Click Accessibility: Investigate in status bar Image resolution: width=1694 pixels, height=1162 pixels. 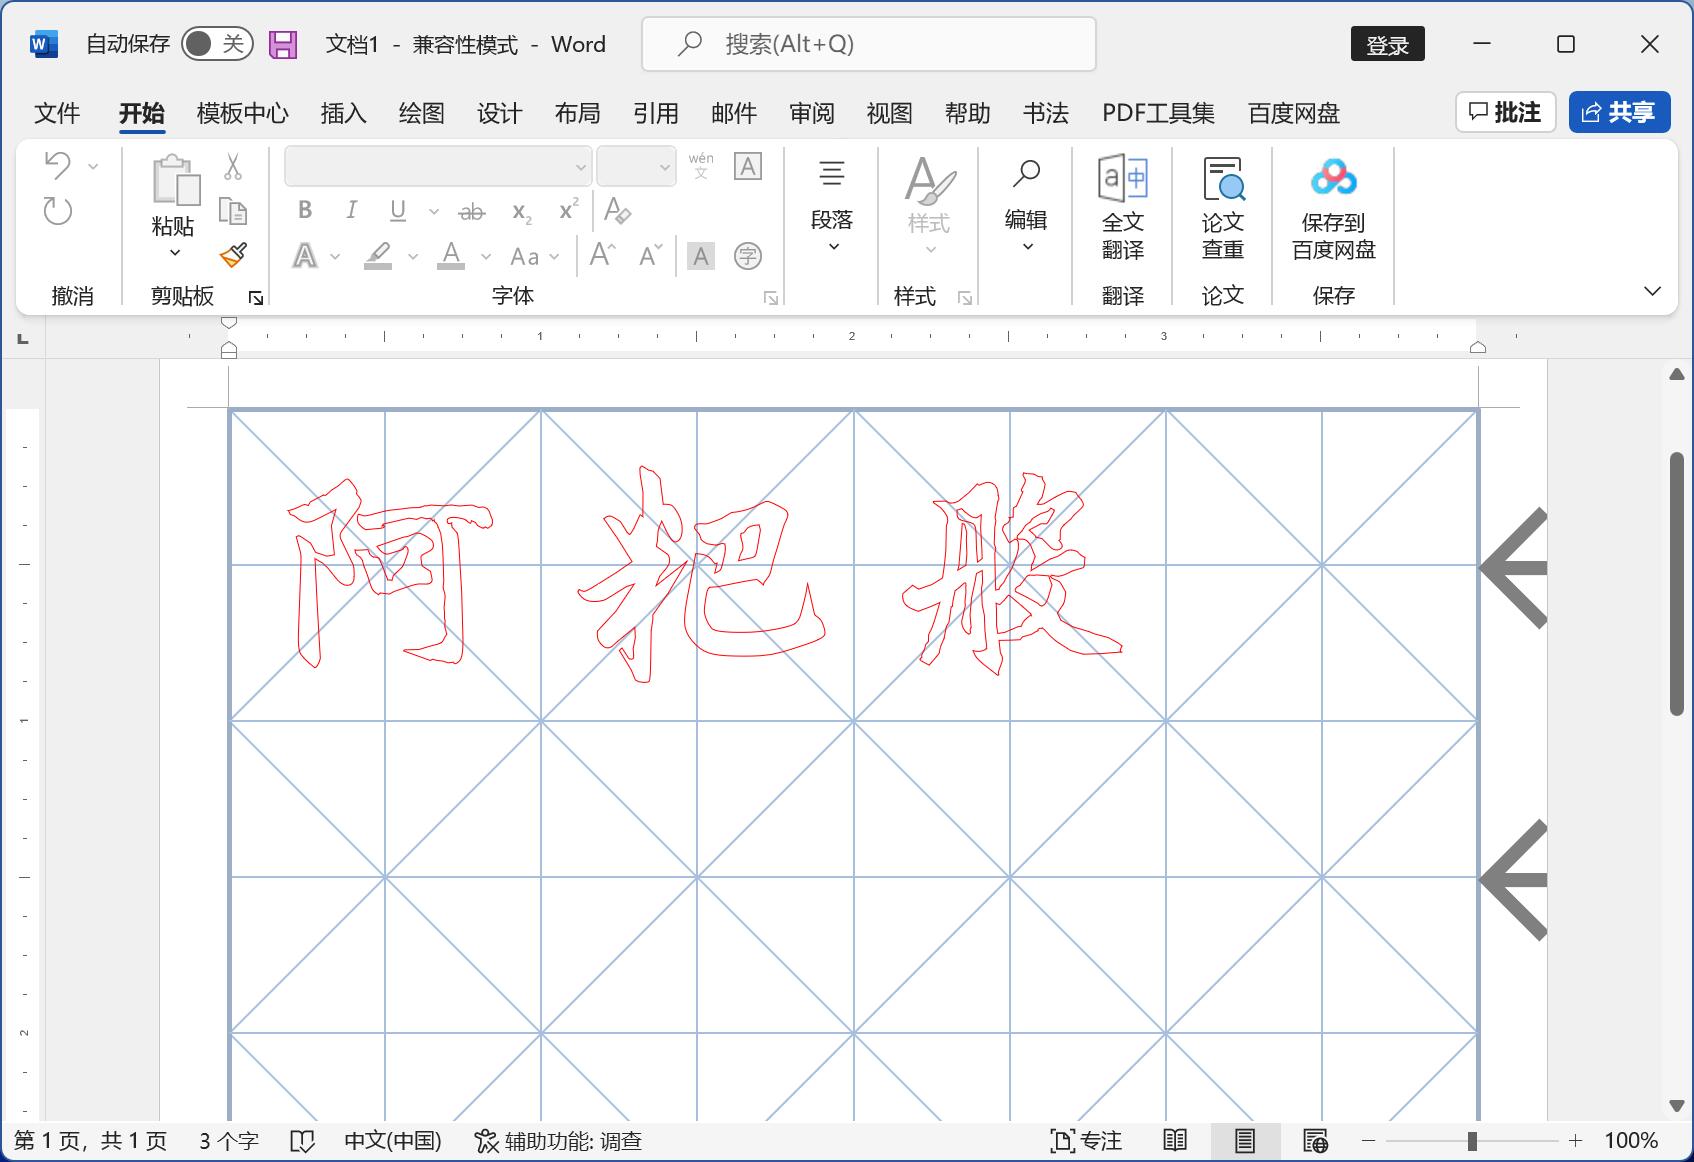tap(558, 1141)
